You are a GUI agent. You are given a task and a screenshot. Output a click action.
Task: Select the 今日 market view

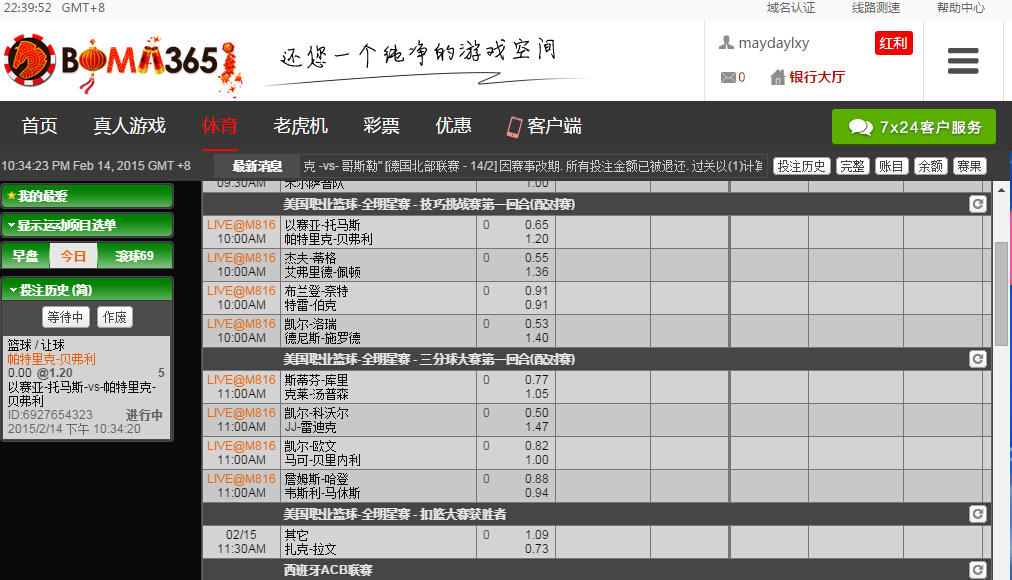(x=73, y=256)
